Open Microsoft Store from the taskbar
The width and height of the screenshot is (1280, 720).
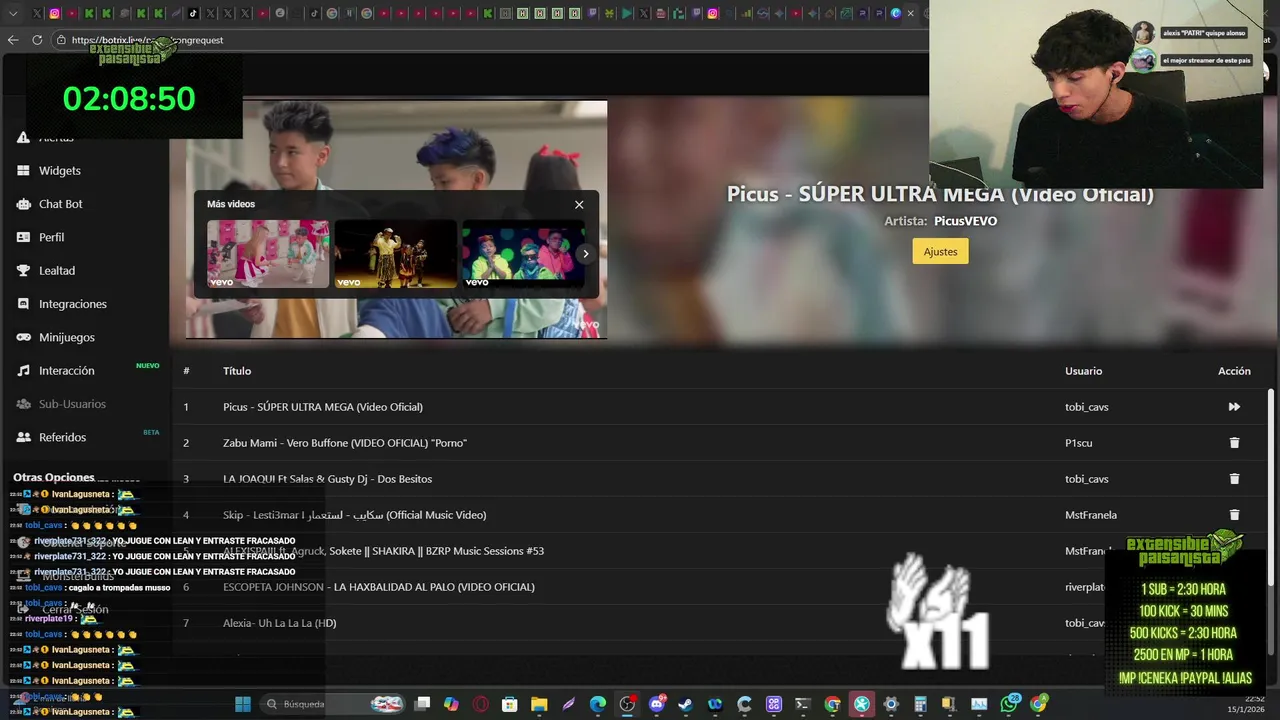(509, 704)
